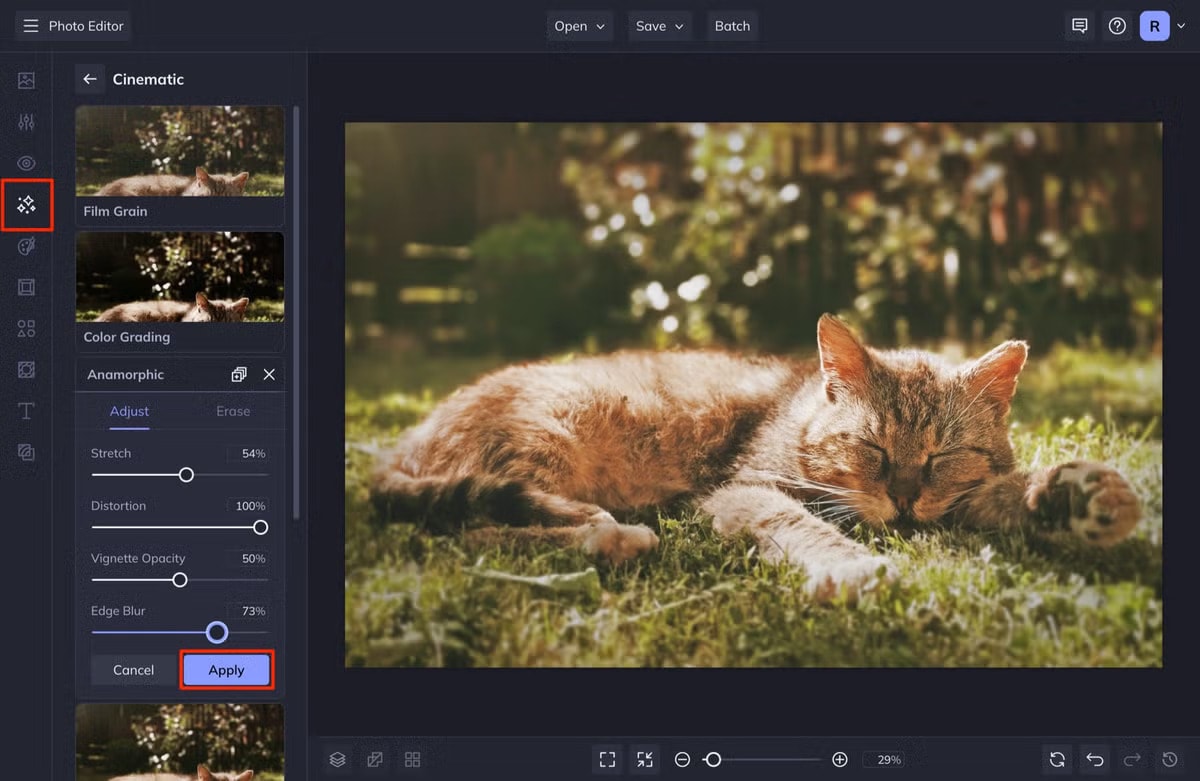Click the Batch button
This screenshot has width=1200, height=781.
[x=732, y=26]
